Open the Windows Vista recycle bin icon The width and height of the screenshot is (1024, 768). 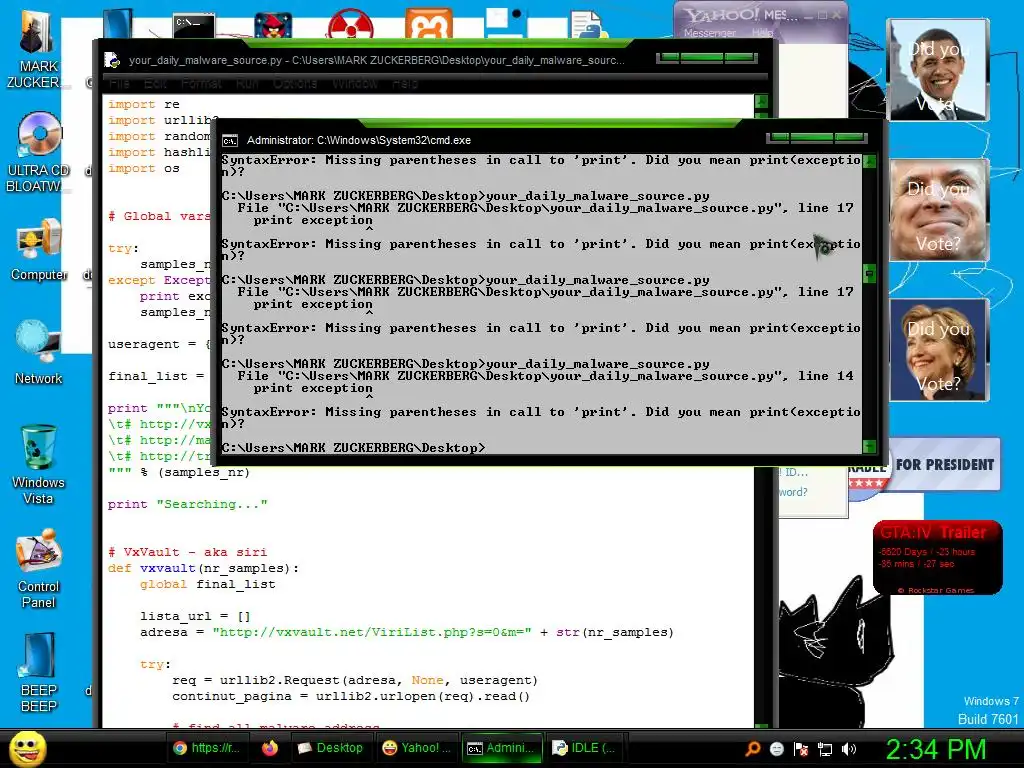coord(38,465)
